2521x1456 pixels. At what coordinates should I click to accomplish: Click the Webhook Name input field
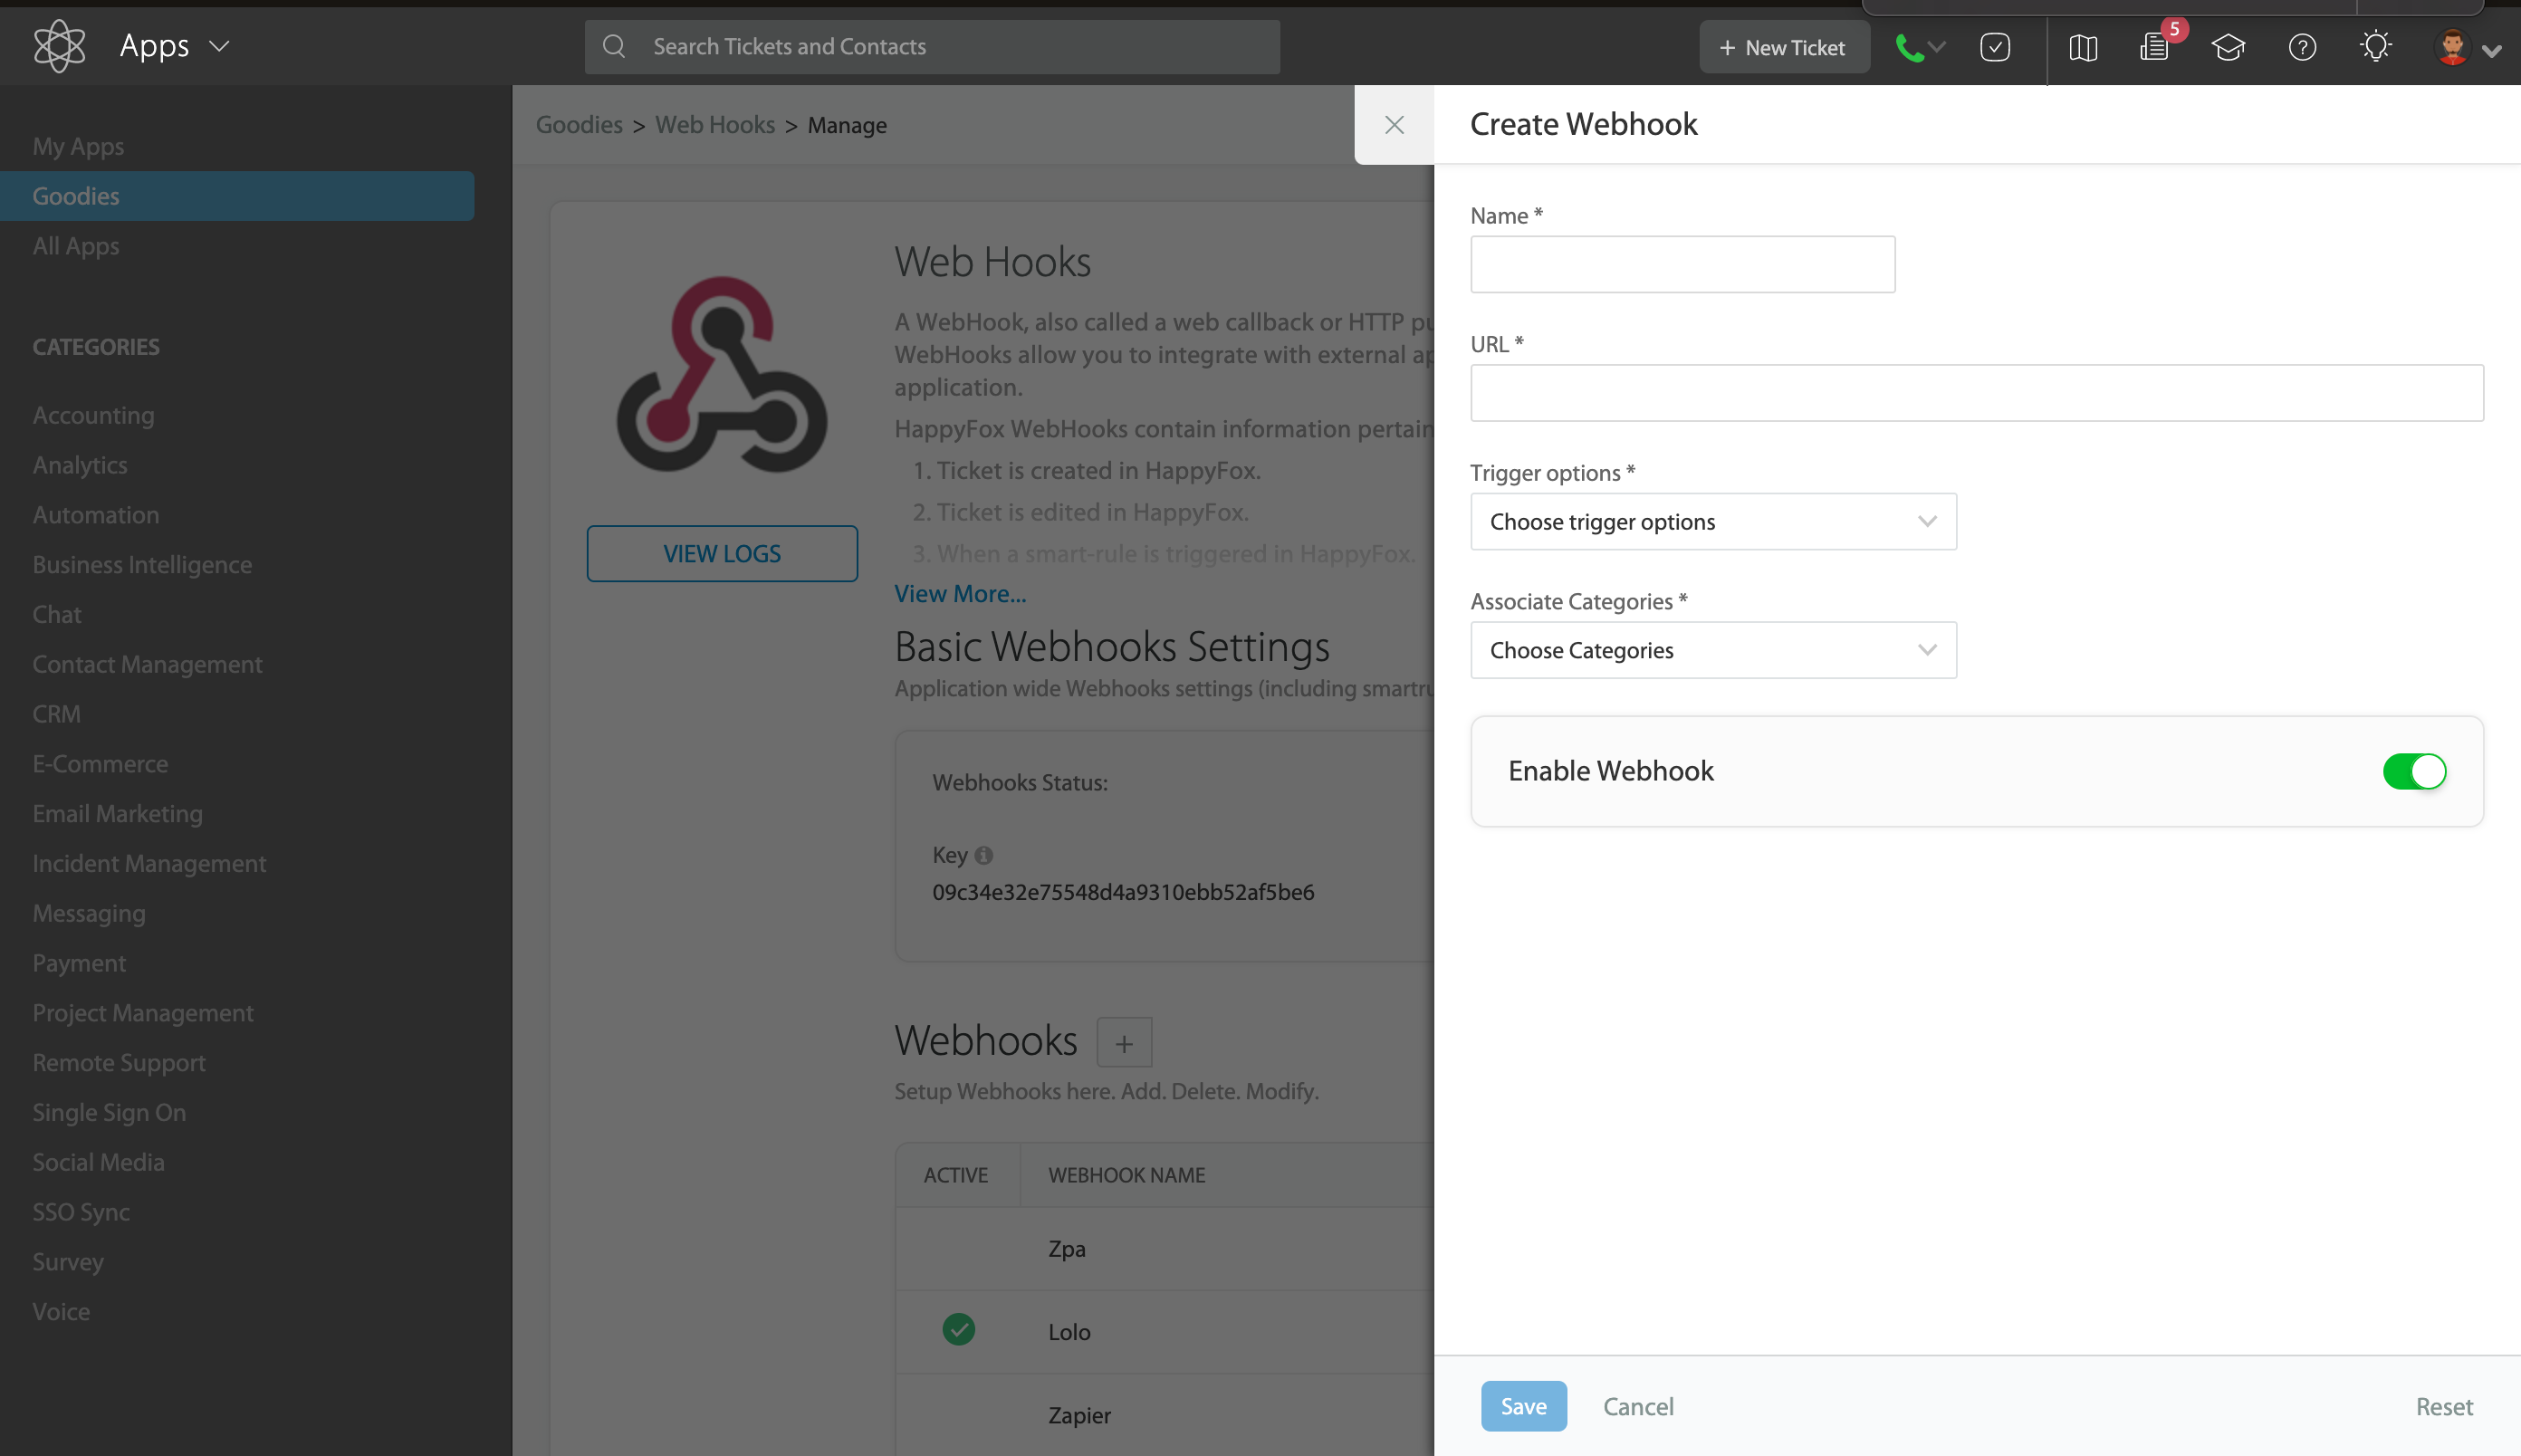tap(1682, 263)
